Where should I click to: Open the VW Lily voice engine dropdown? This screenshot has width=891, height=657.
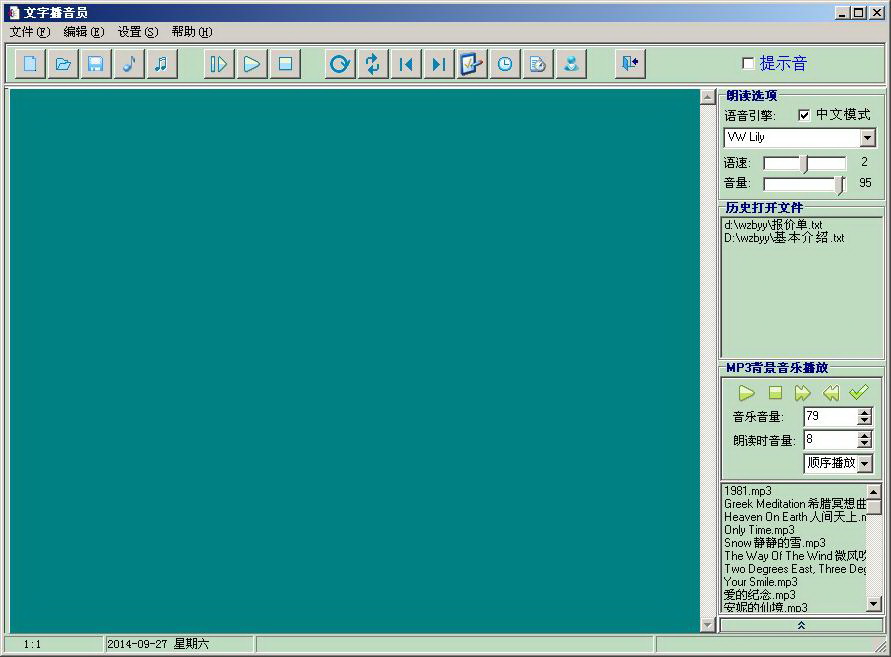click(x=867, y=138)
